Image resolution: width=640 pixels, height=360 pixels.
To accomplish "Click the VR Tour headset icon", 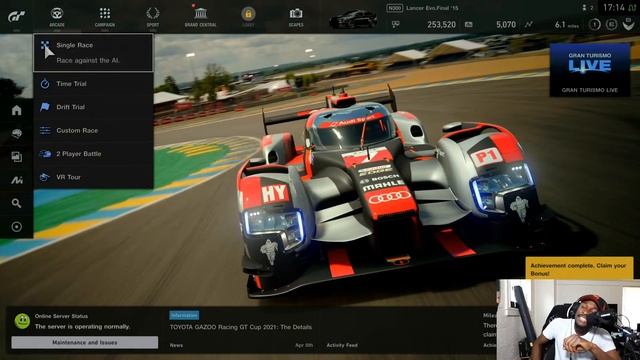I will click(45, 177).
